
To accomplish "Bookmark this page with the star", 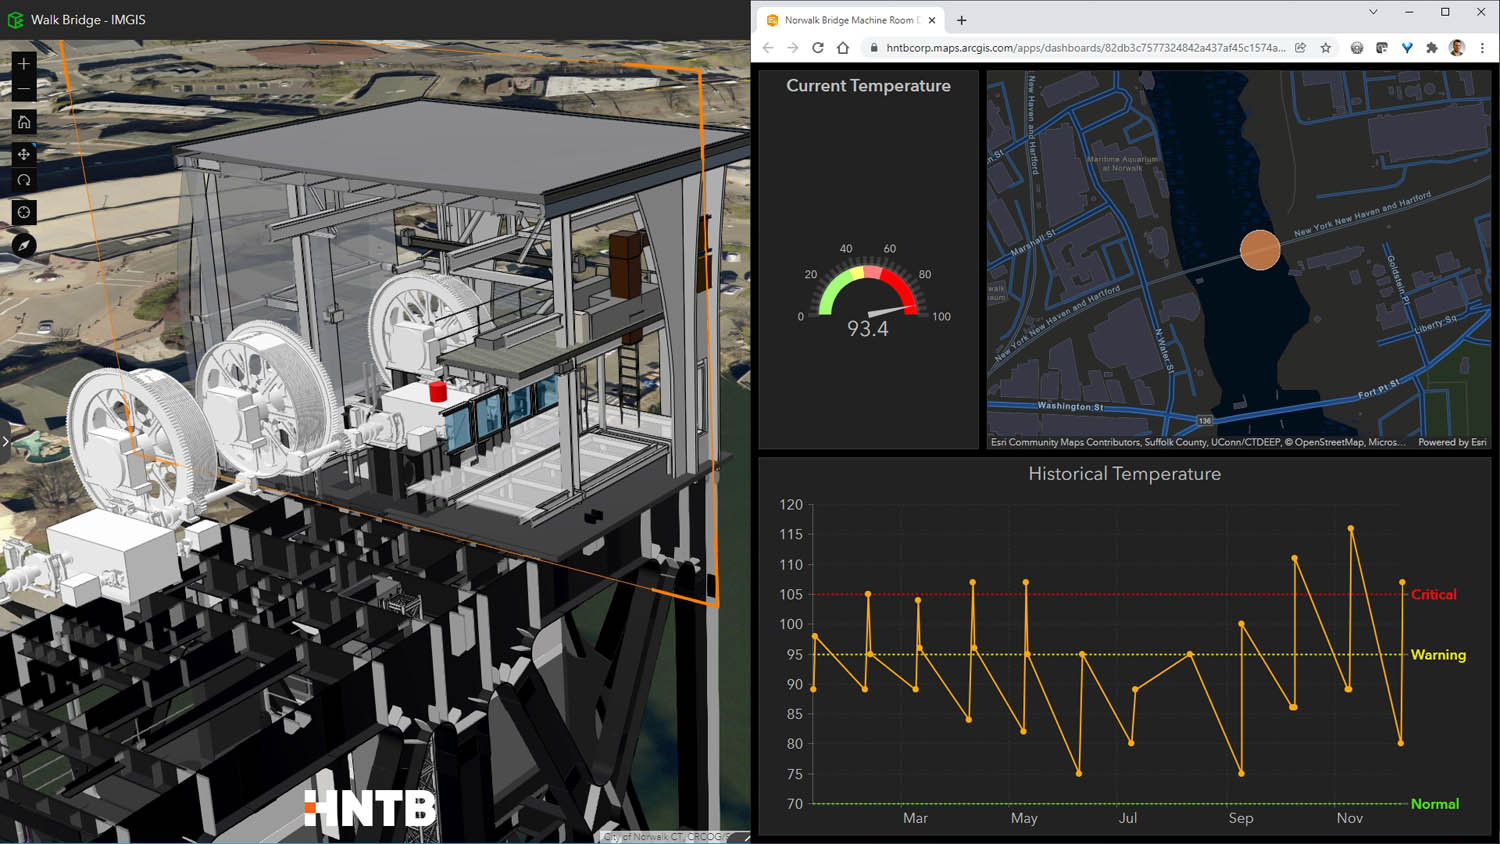I will click(1326, 48).
